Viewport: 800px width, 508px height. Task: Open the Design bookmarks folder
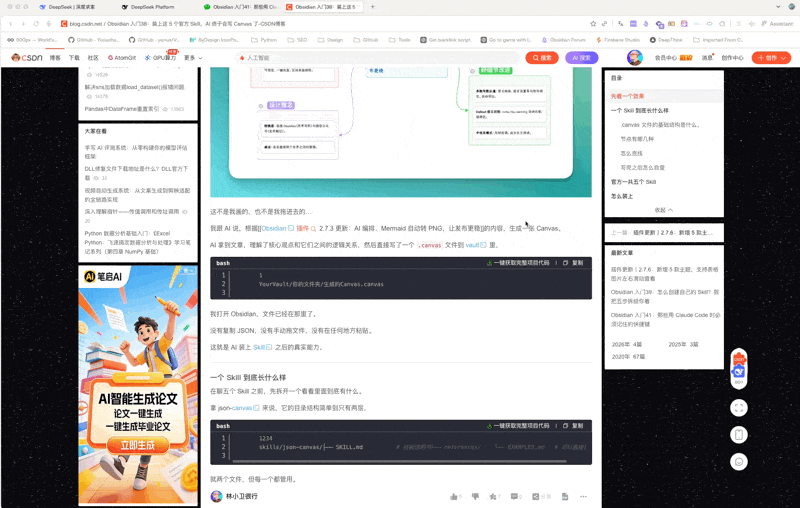click(x=330, y=40)
